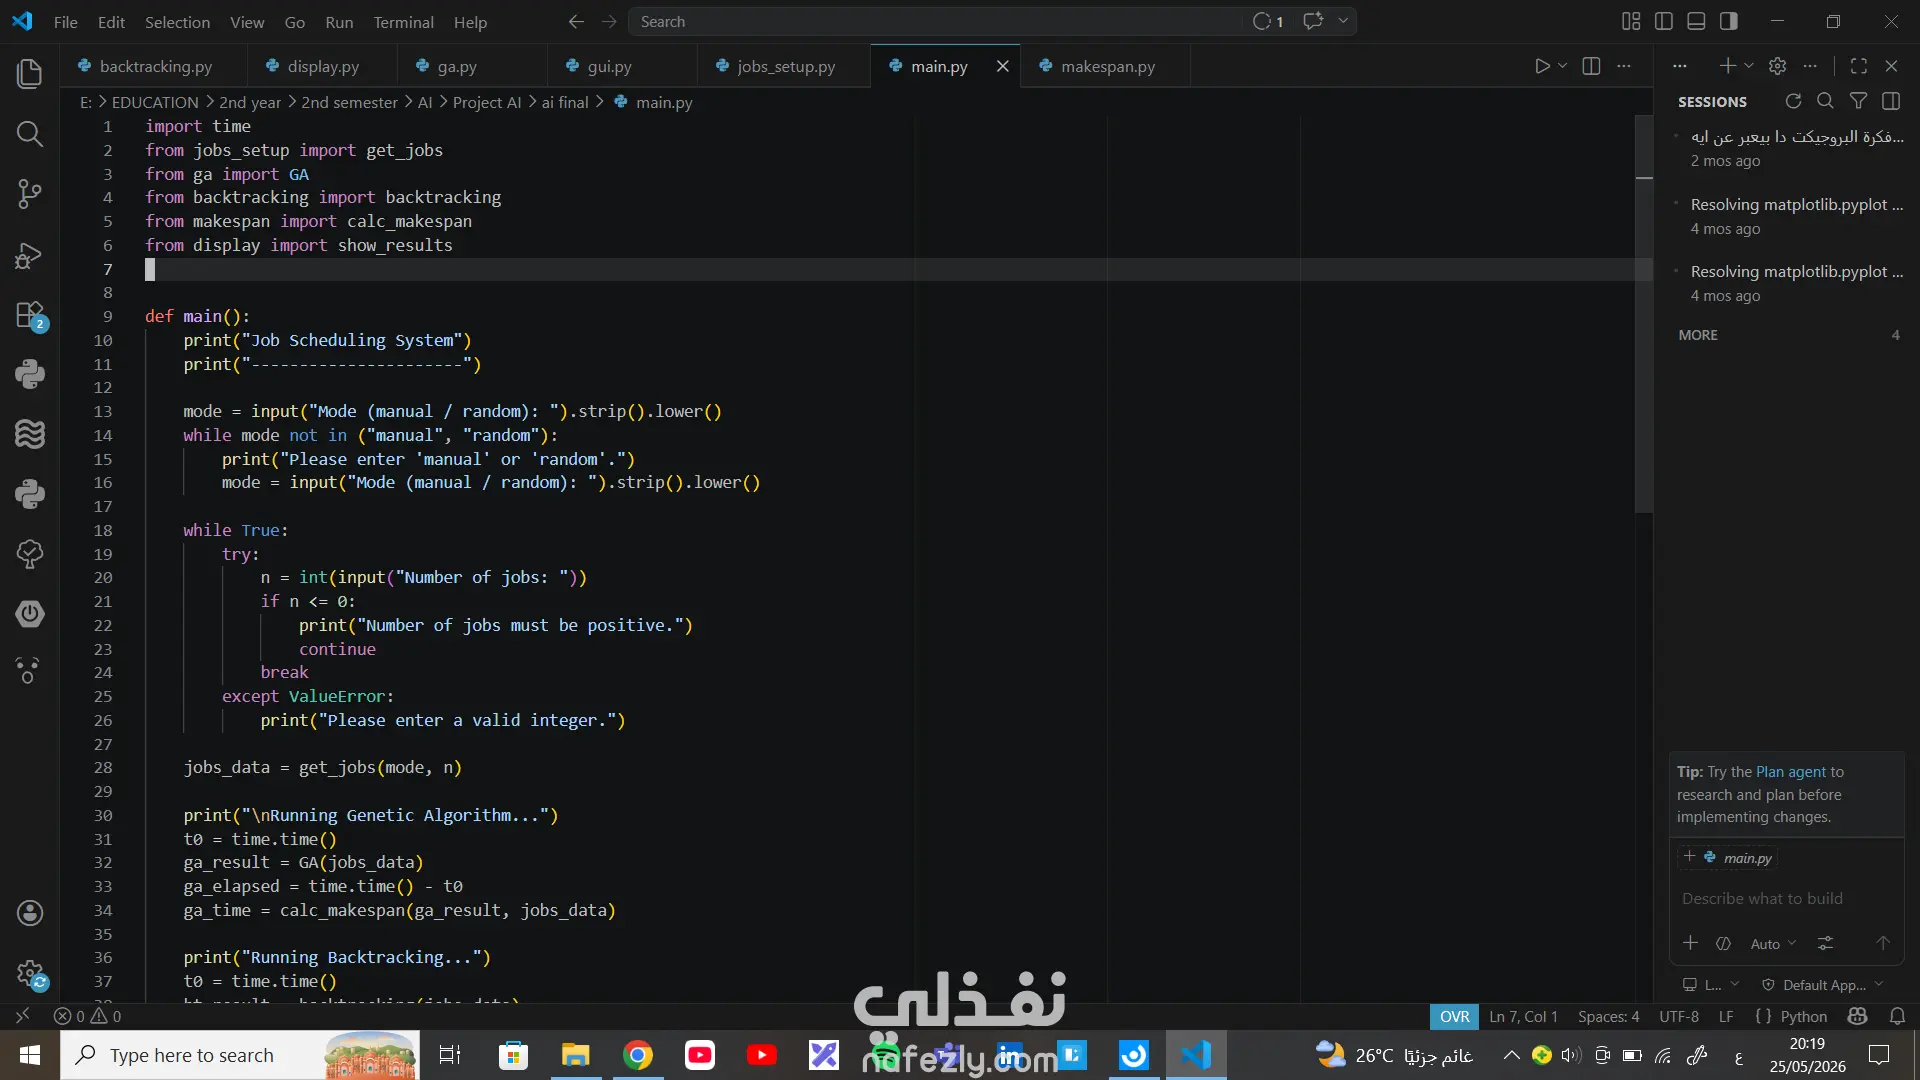Screen dimensions: 1920x1080
Task: Add context with plus in chat input
Action: point(1690,943)
